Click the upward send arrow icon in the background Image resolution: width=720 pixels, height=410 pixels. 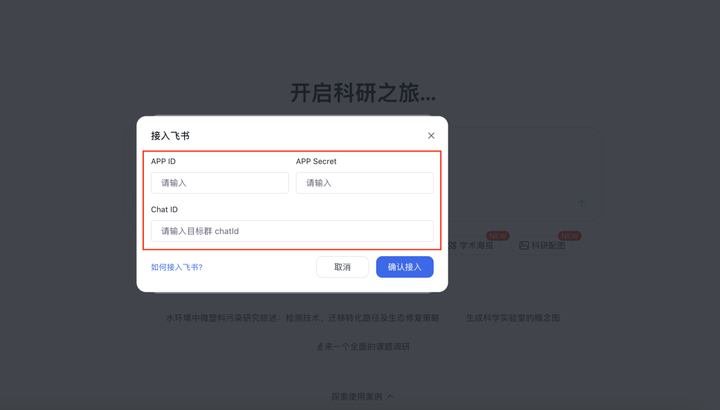(x=582, y=203)
